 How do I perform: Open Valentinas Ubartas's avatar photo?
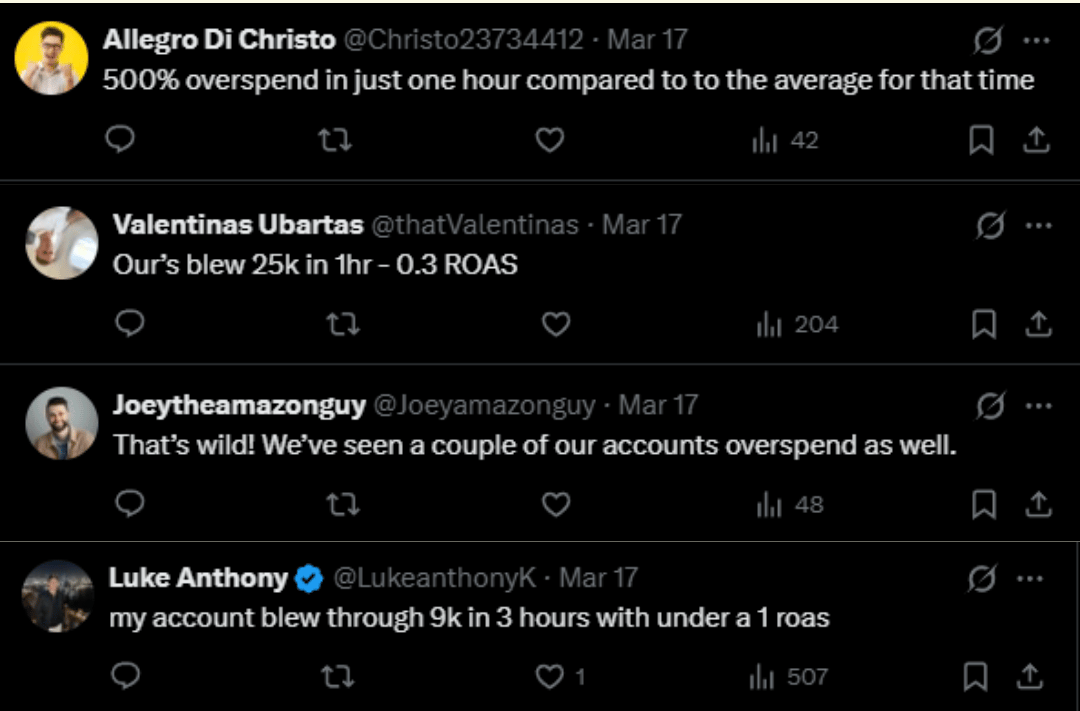[62, 243]
